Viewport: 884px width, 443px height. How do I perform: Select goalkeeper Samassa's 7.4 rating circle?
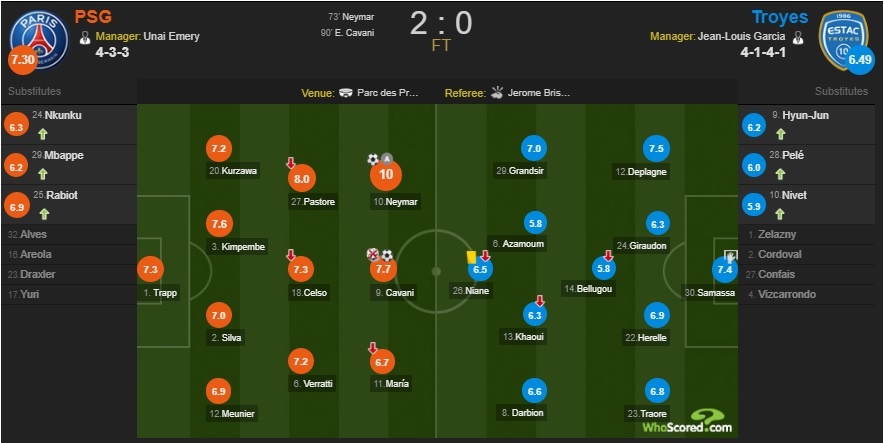pyautogui.click(x=726, y=269)
